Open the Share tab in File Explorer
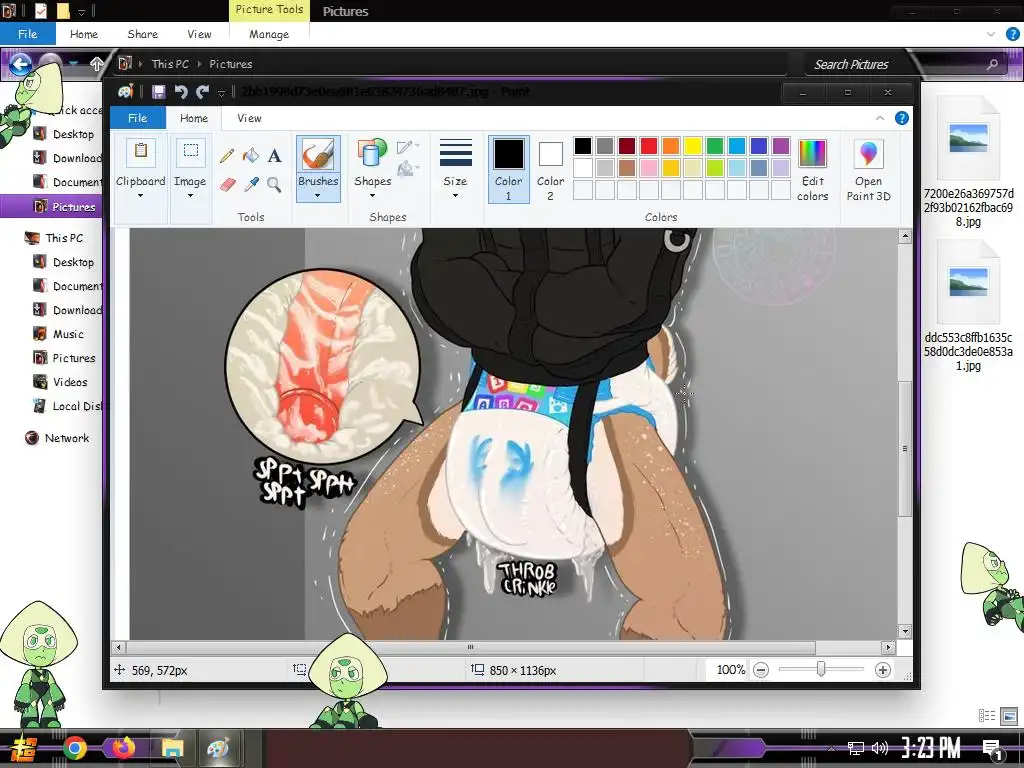The height and width of the screenshot is (768, 1024). (142, 35)
